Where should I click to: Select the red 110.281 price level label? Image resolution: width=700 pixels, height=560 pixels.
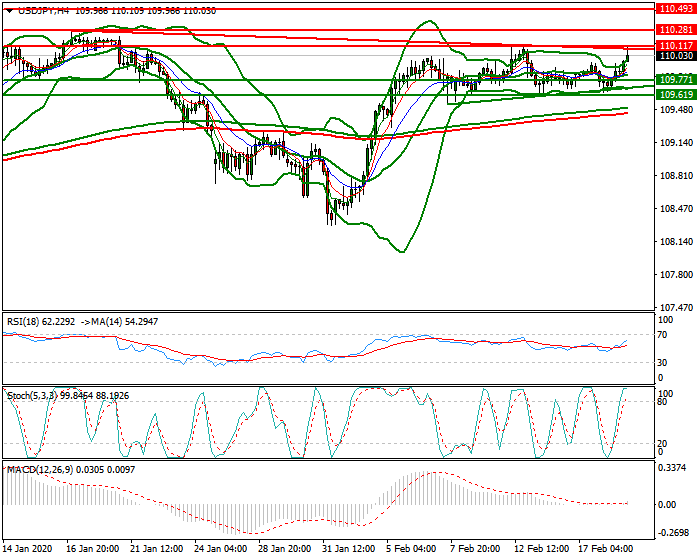click(676, 29)
